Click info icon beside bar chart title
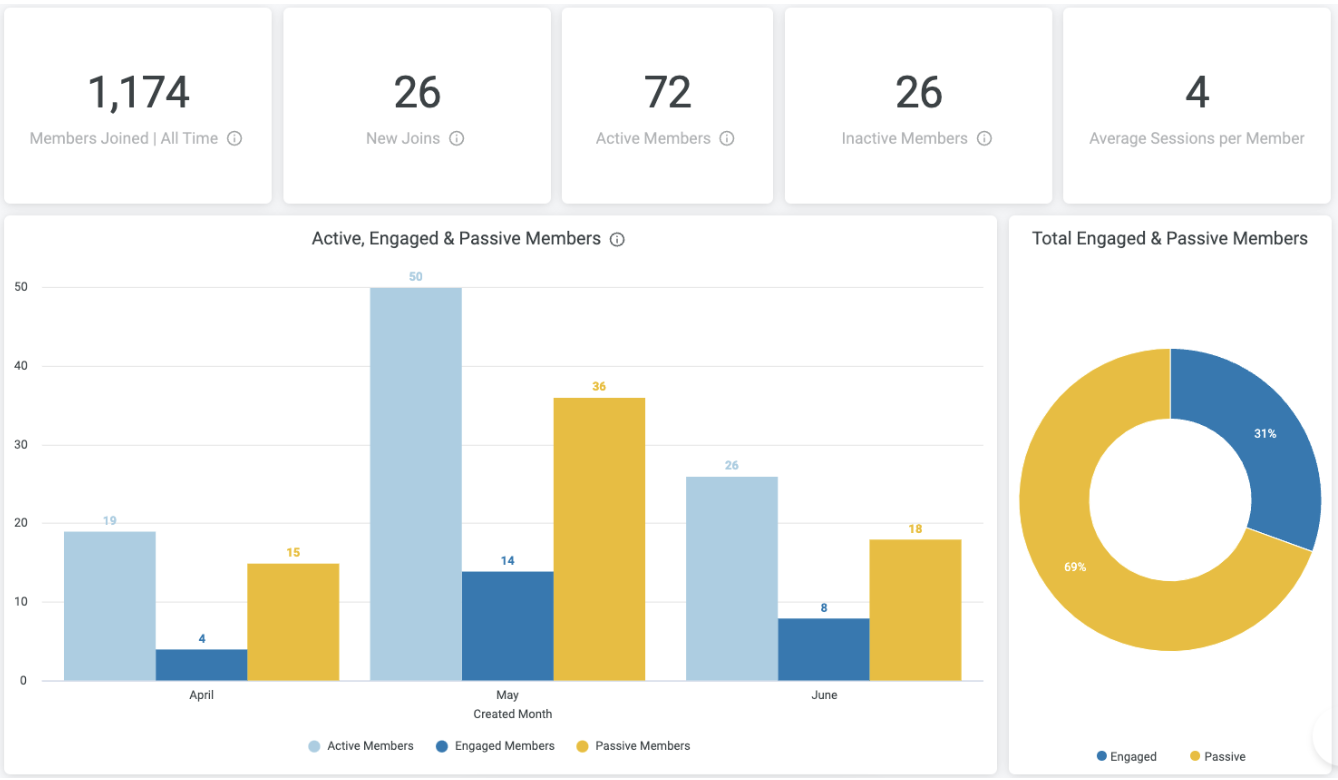Screen dimensions: 1338x780 pyautogui.click(x=617, y=240)
